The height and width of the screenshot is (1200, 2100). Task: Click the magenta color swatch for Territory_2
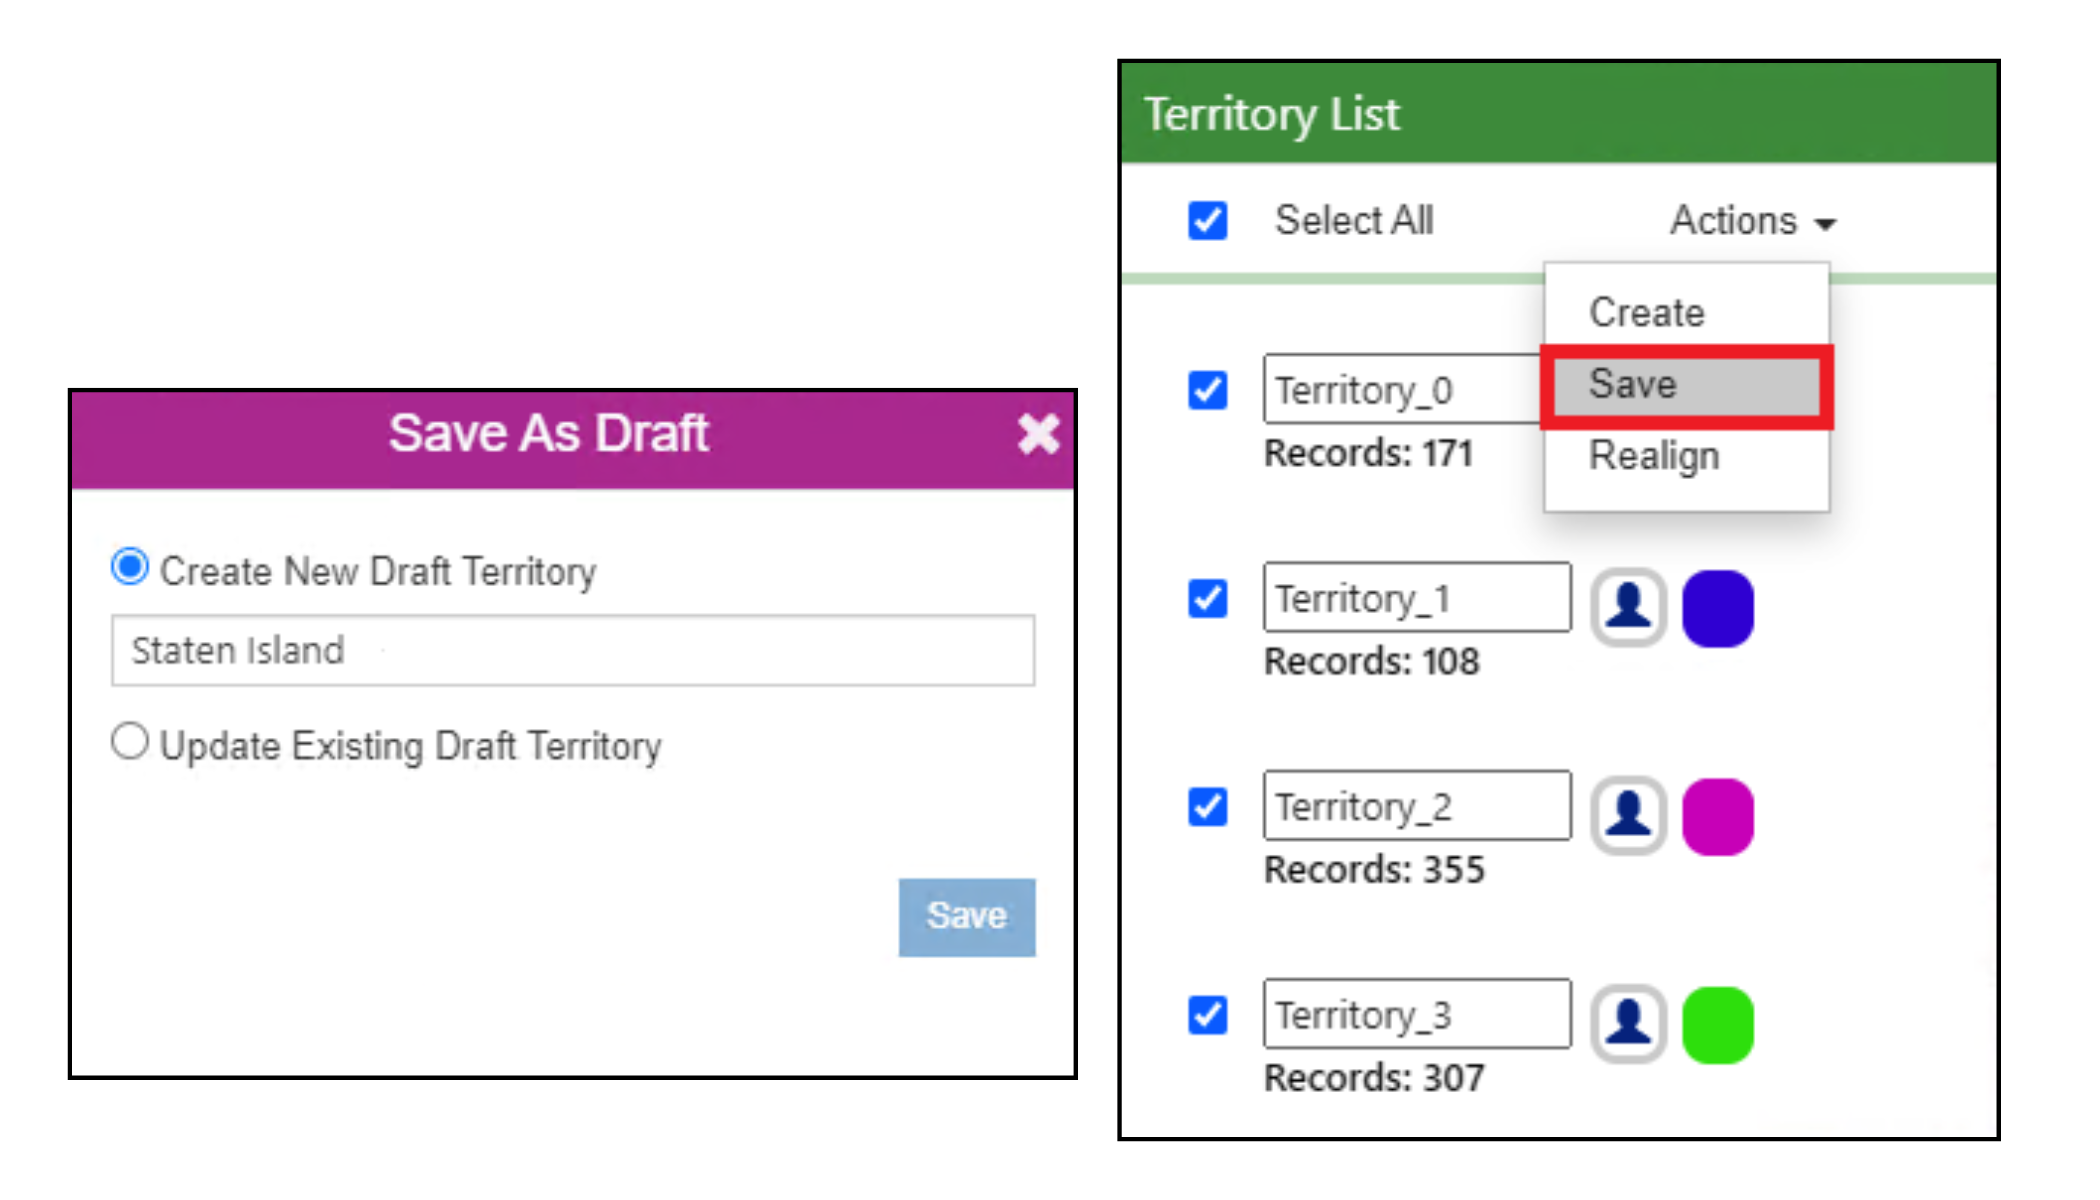coord(1718,815)
